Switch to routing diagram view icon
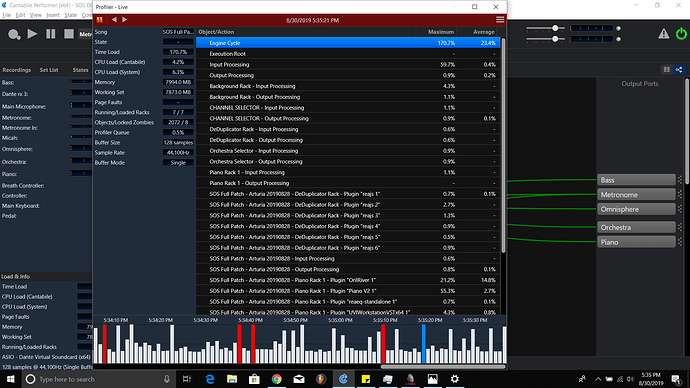The image size is (690, 388). [679, 70]
